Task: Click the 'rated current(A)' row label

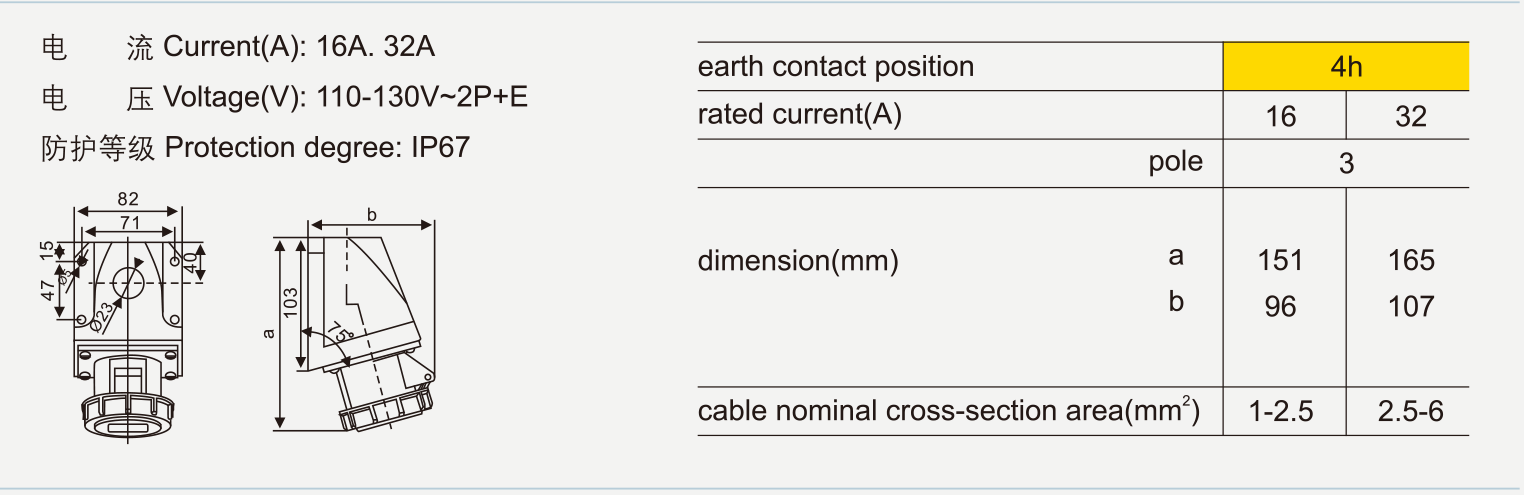Action: tap(800, 115)
